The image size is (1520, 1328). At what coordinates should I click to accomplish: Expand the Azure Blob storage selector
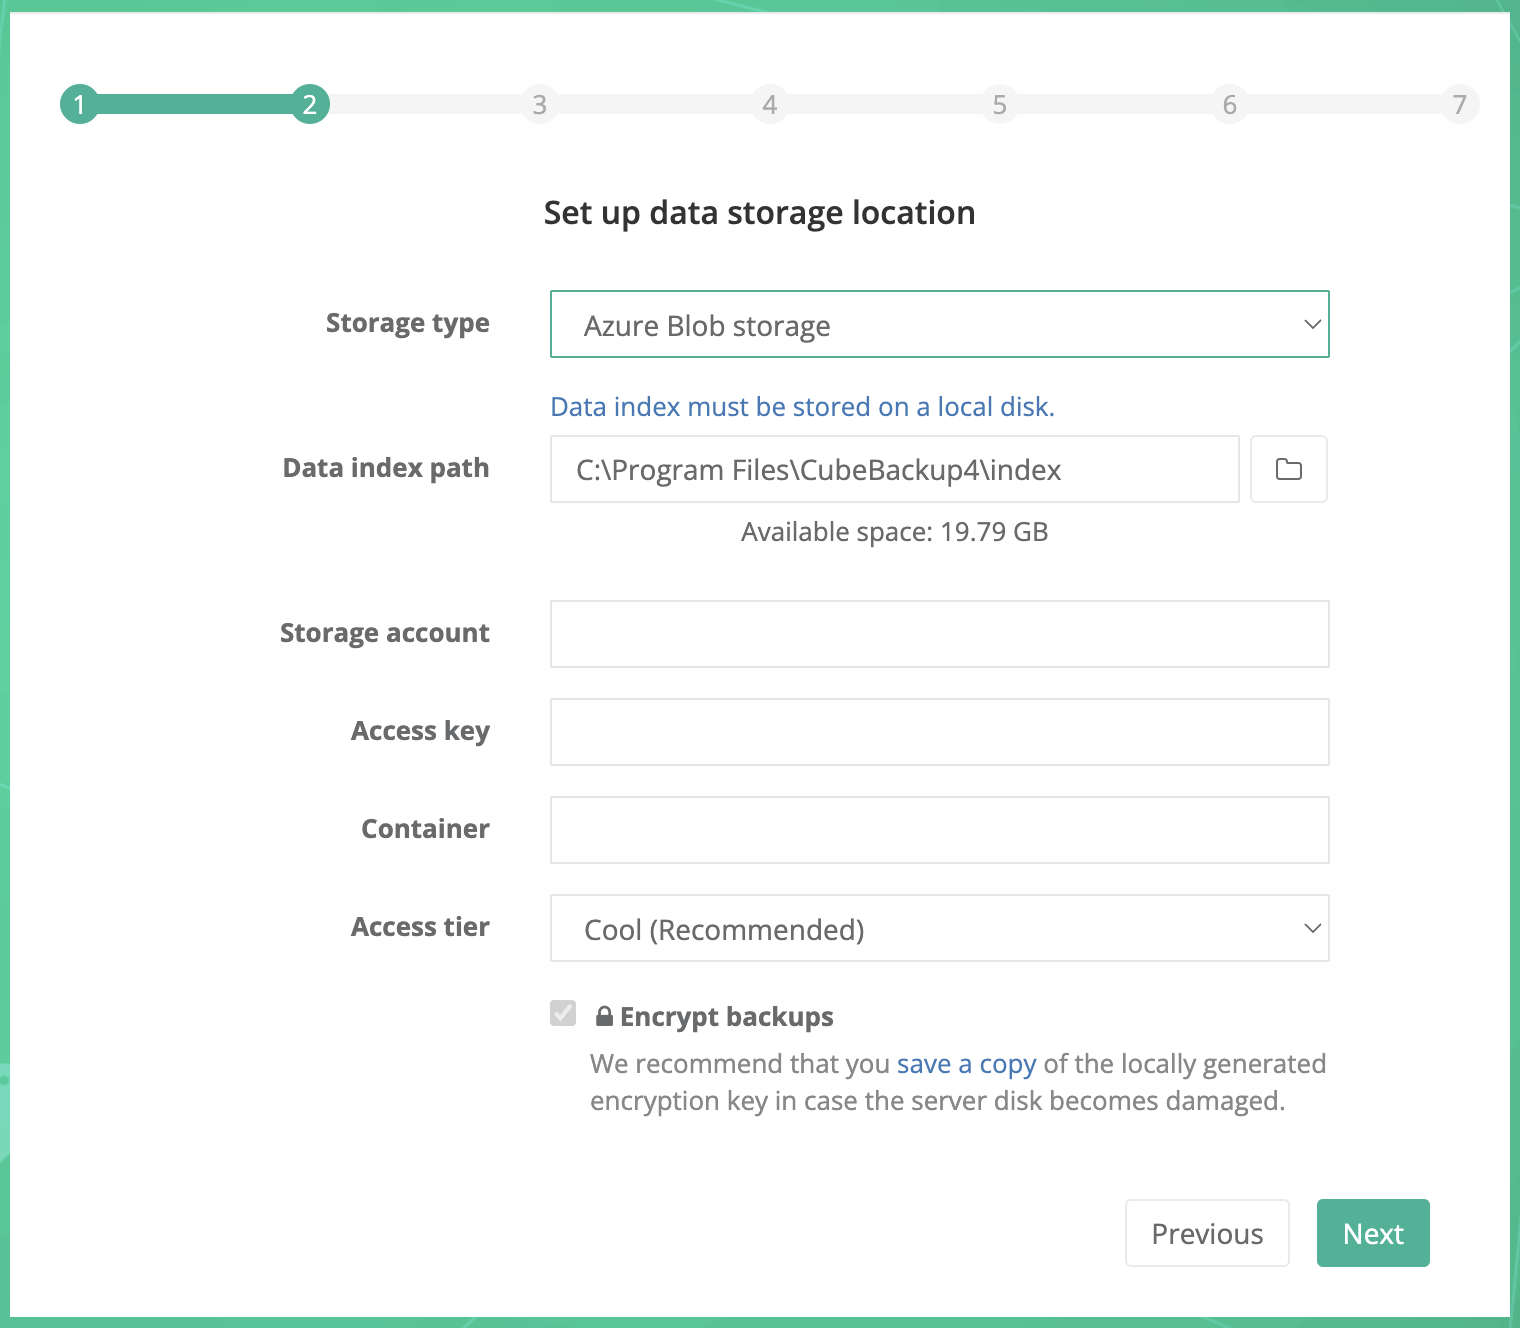click(x=938, y=324)
